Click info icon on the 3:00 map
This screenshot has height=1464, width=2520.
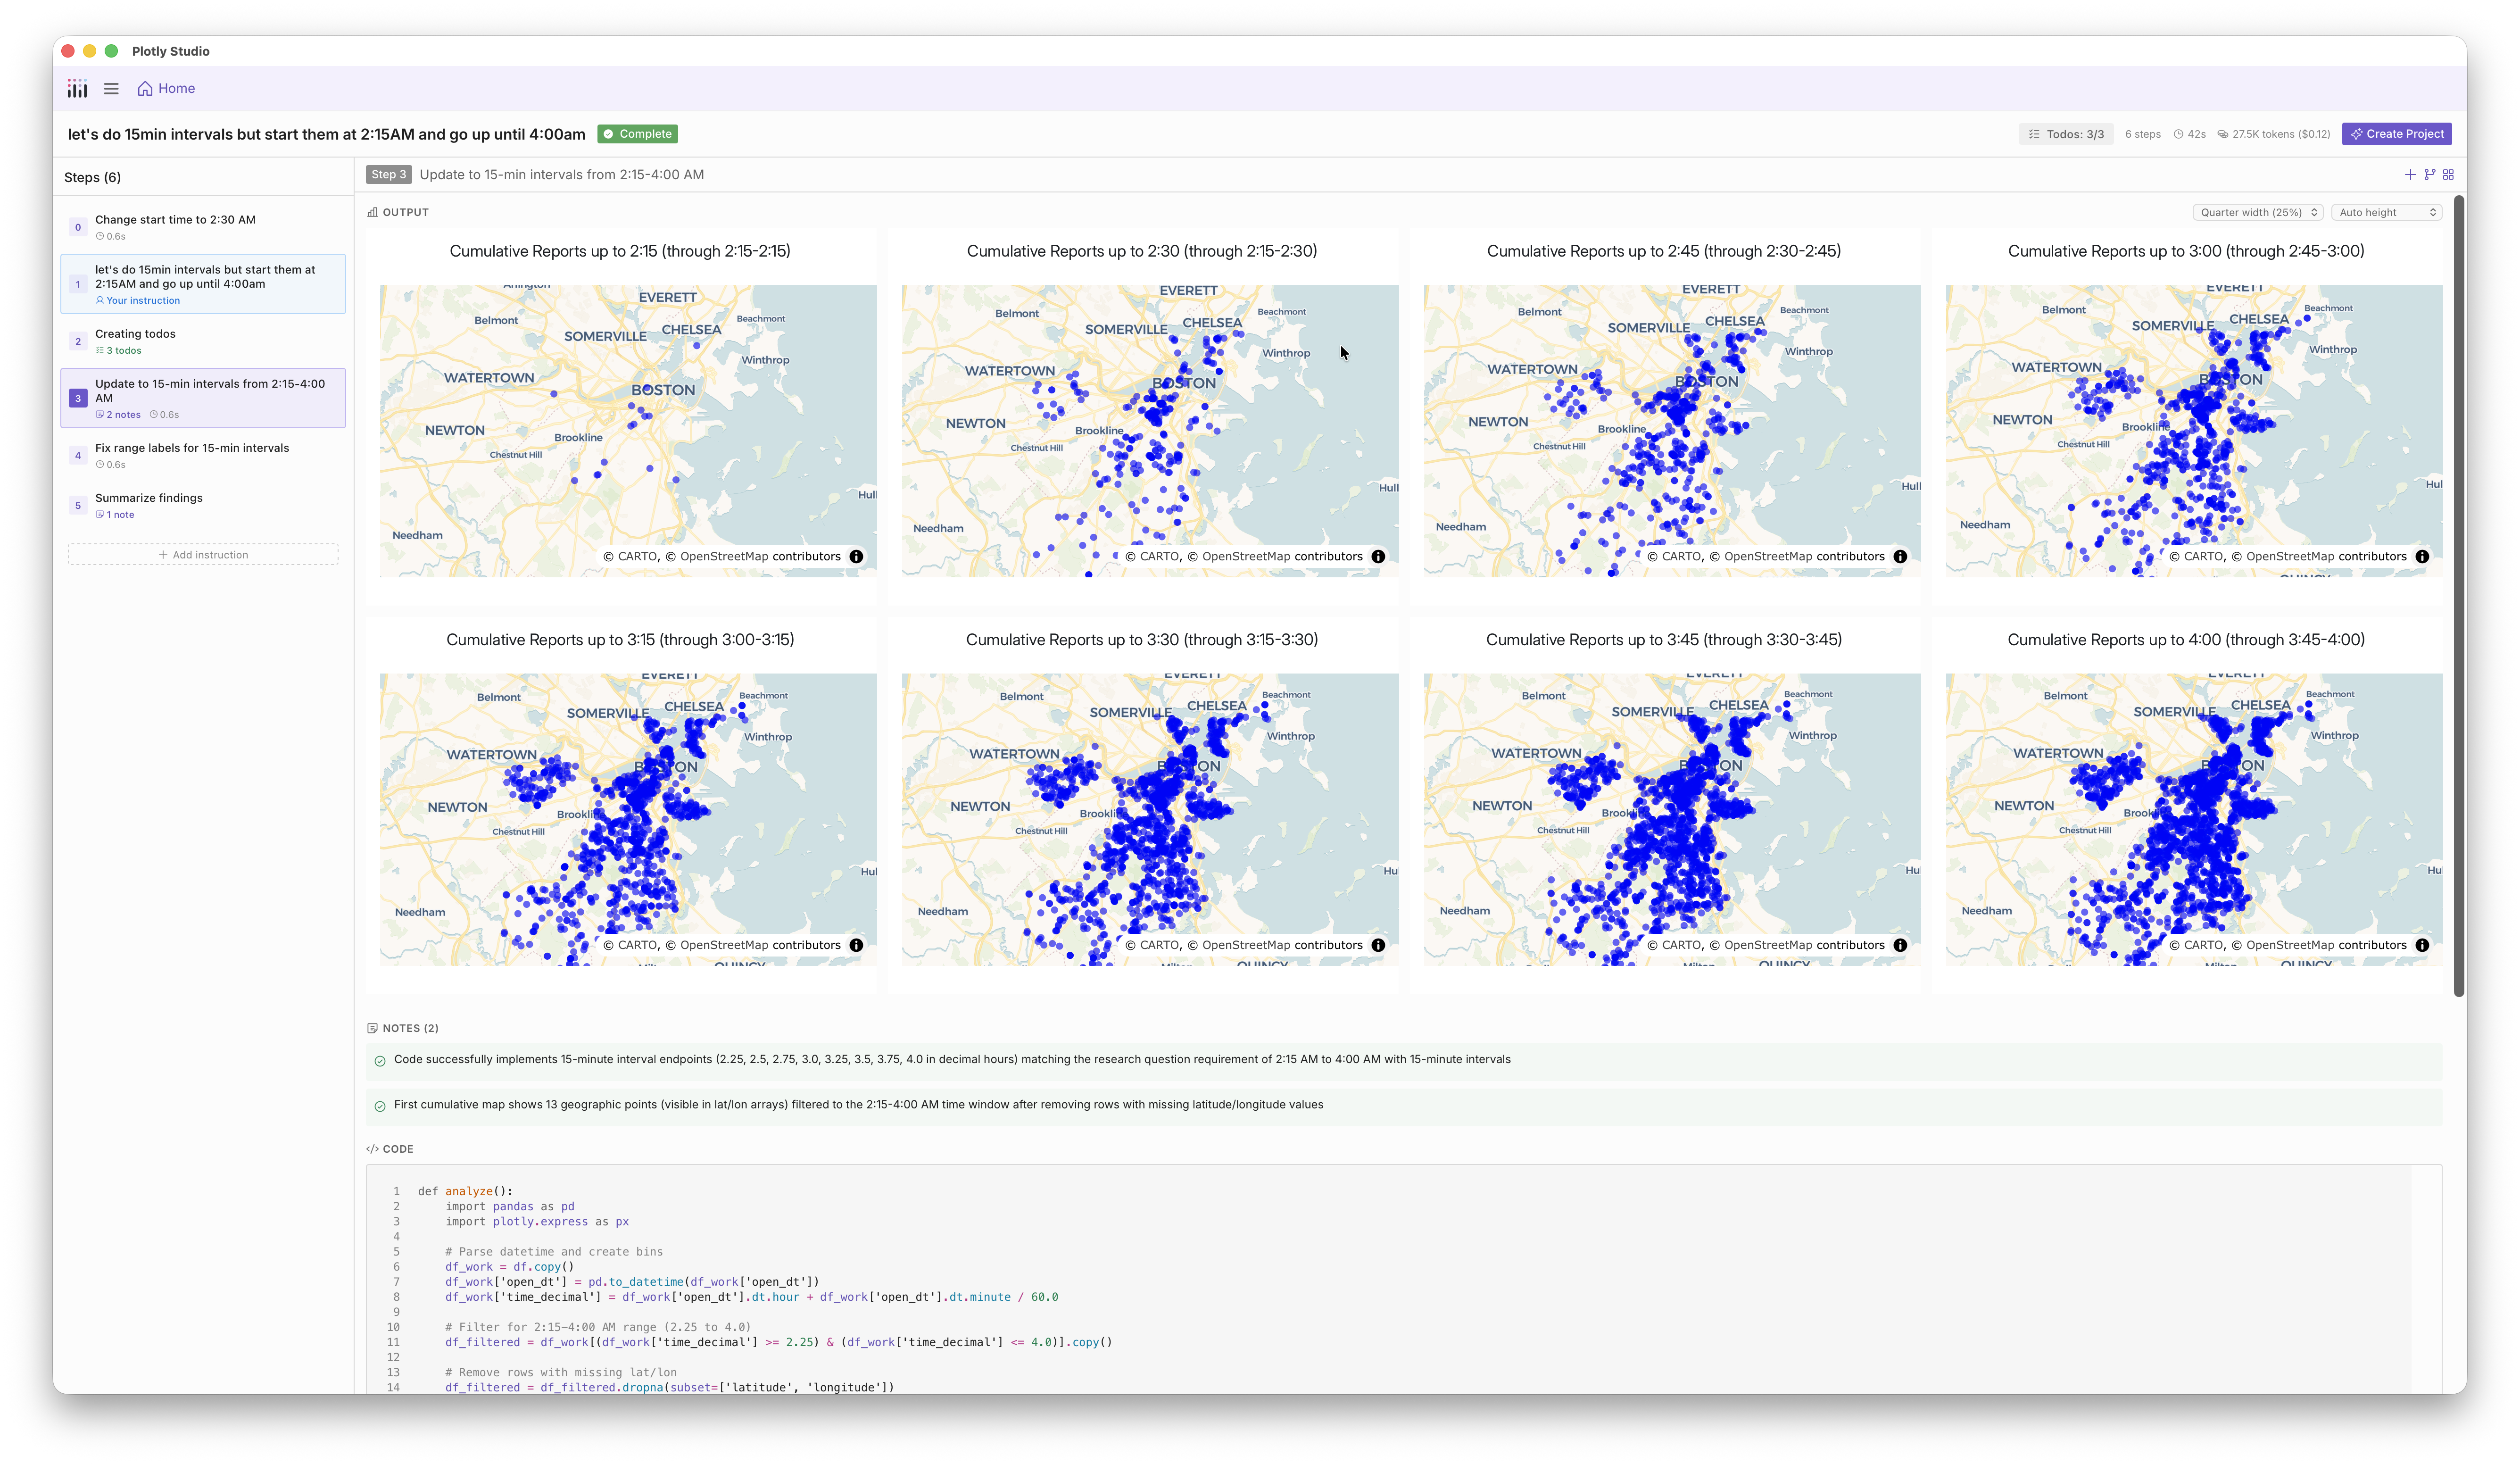pyautogui.click(x=2422, y=557)
